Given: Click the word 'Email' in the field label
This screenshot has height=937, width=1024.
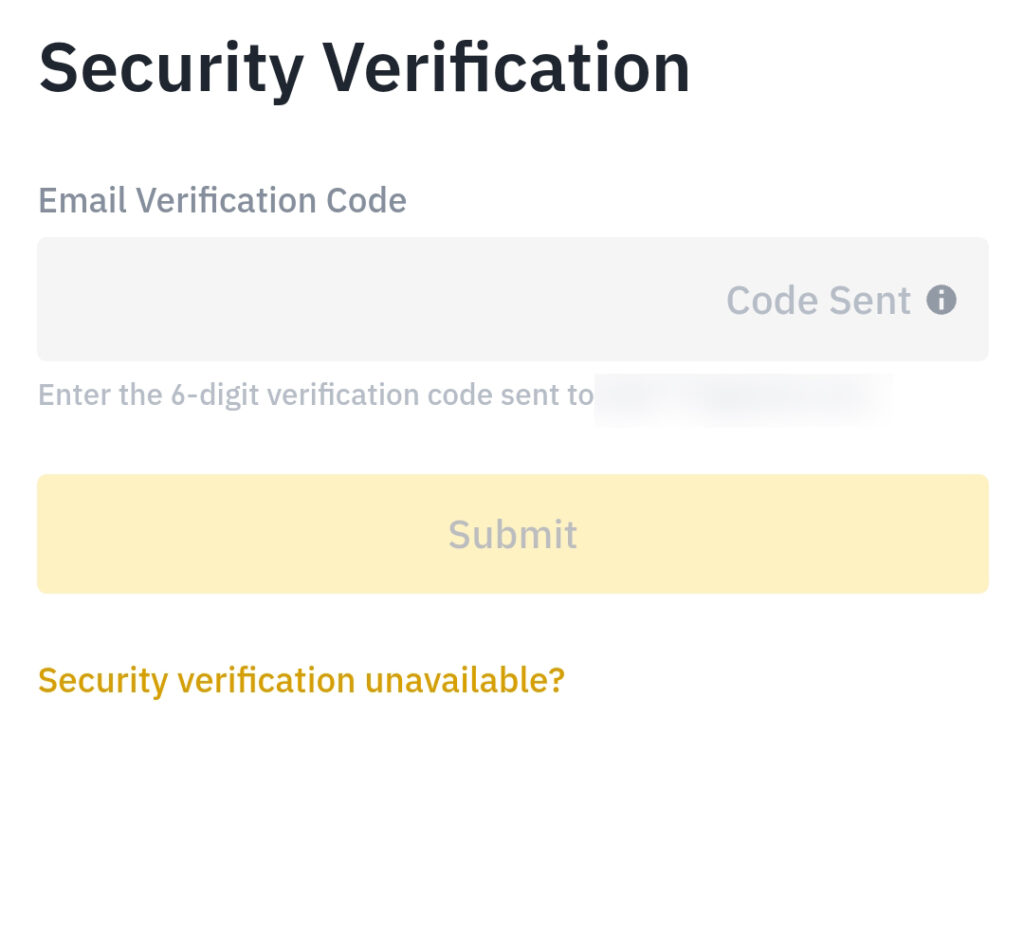Looking at the screenshot, I should pyautogui.click(x=82, y=200).
